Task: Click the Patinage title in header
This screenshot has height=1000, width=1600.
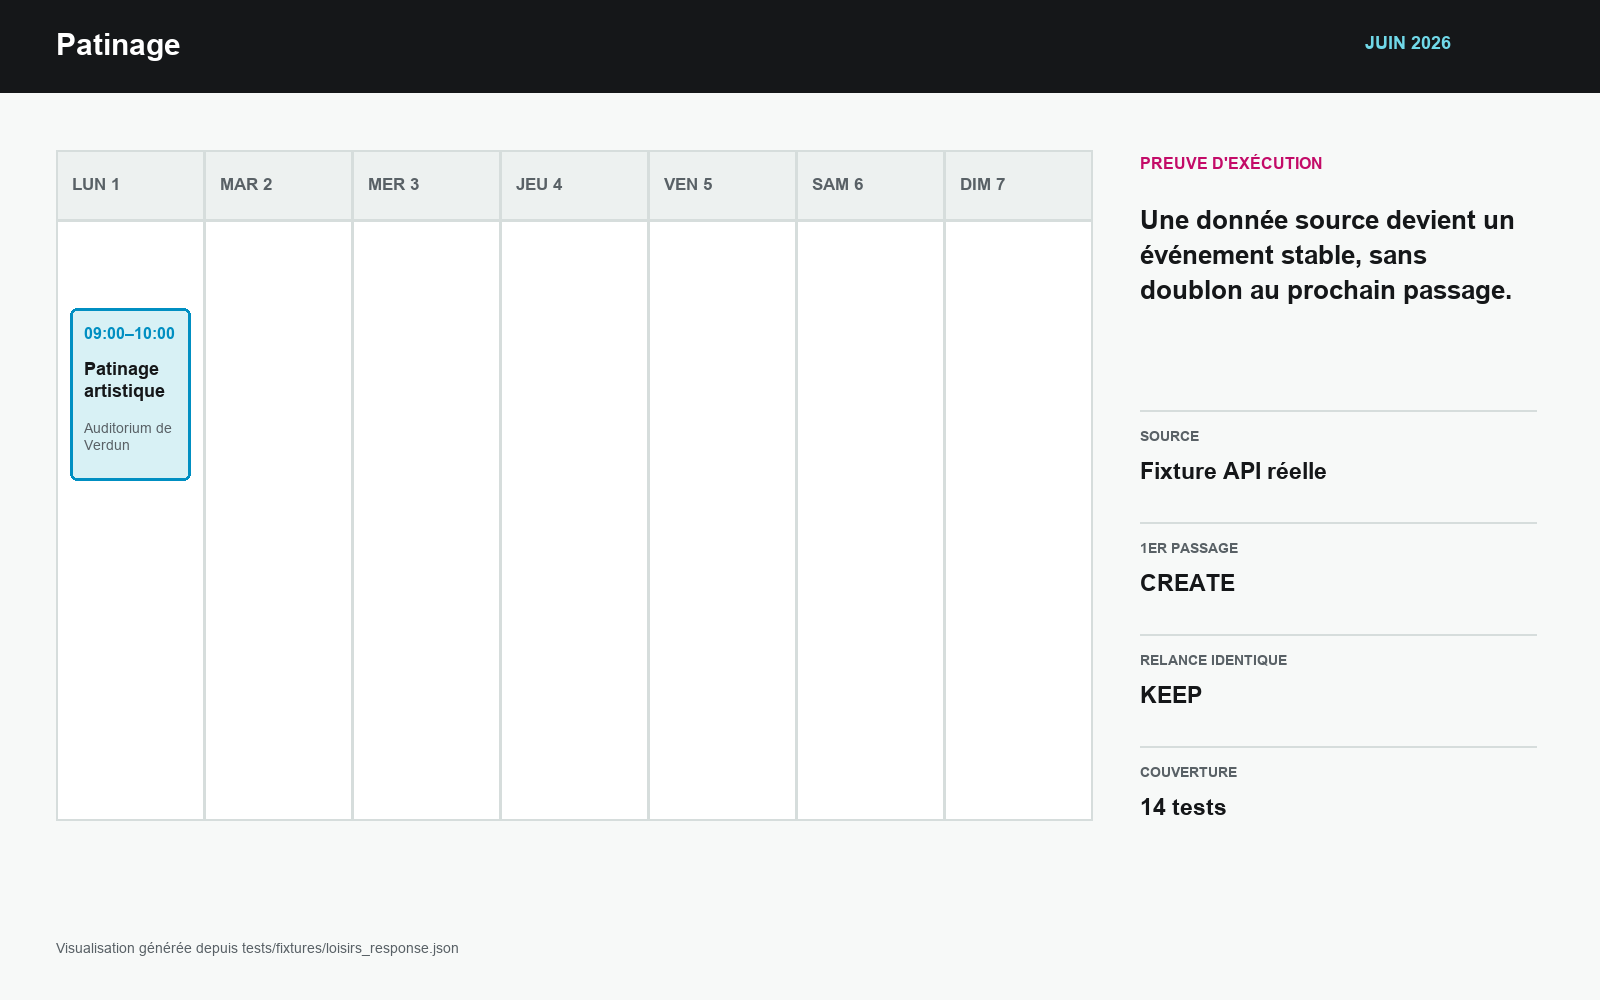Action: pyautogui.click(x=118, y=45)
